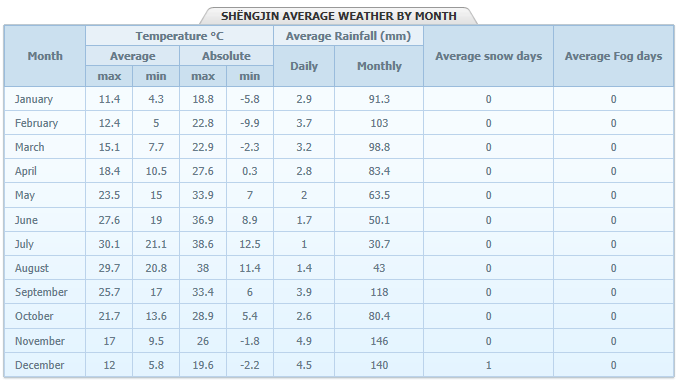Click the Shëngjin Average Weather By Month title tab

click(x=339, y=16)
